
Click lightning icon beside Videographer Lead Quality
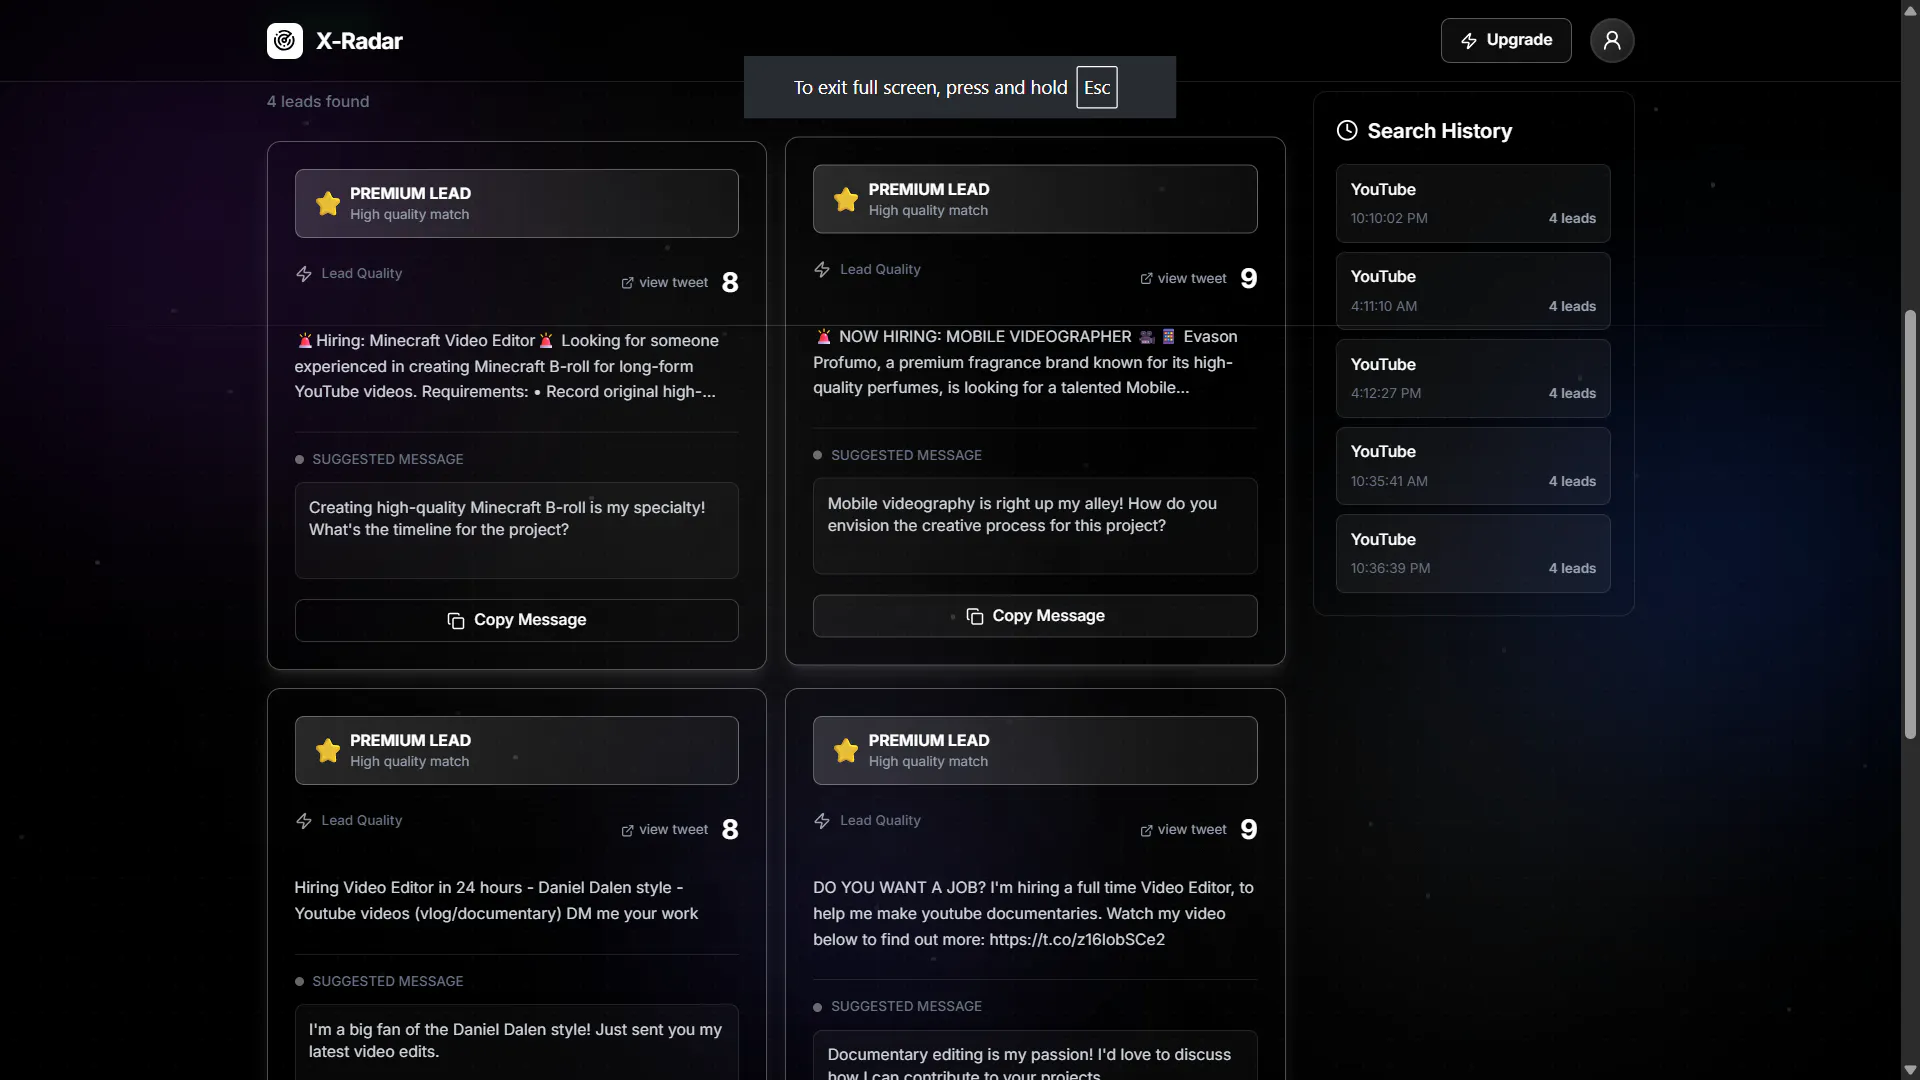click(x=822, y=270)
